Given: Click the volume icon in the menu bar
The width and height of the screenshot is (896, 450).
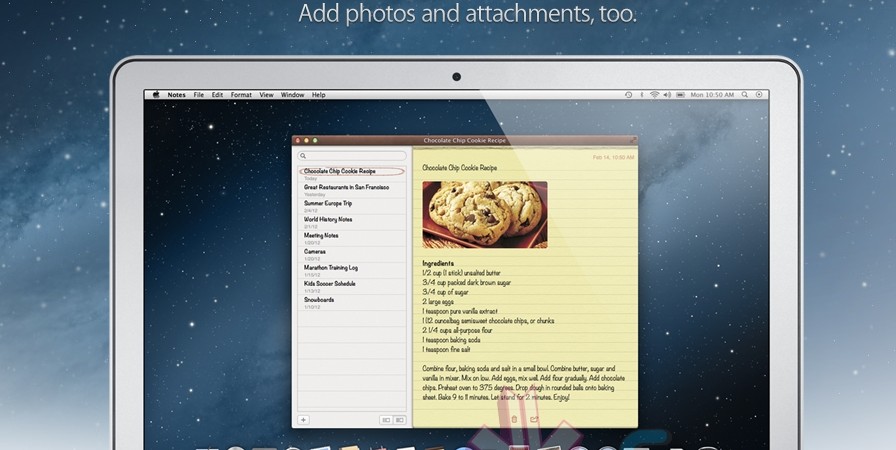Looking at the screenshot, I should tap(669, 95).
